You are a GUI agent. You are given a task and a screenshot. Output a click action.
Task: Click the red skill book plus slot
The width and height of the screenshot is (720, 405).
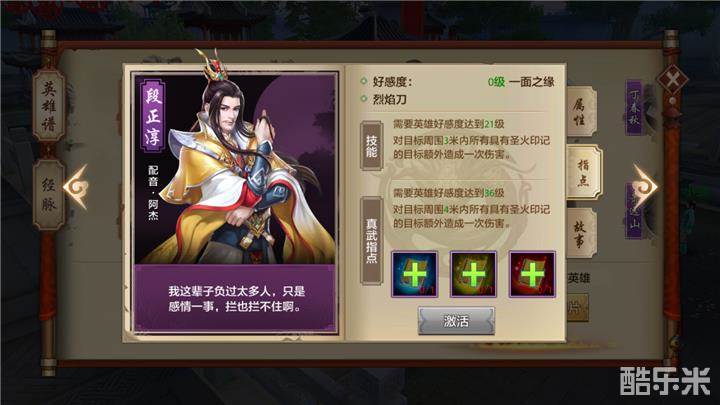(532, 274)
